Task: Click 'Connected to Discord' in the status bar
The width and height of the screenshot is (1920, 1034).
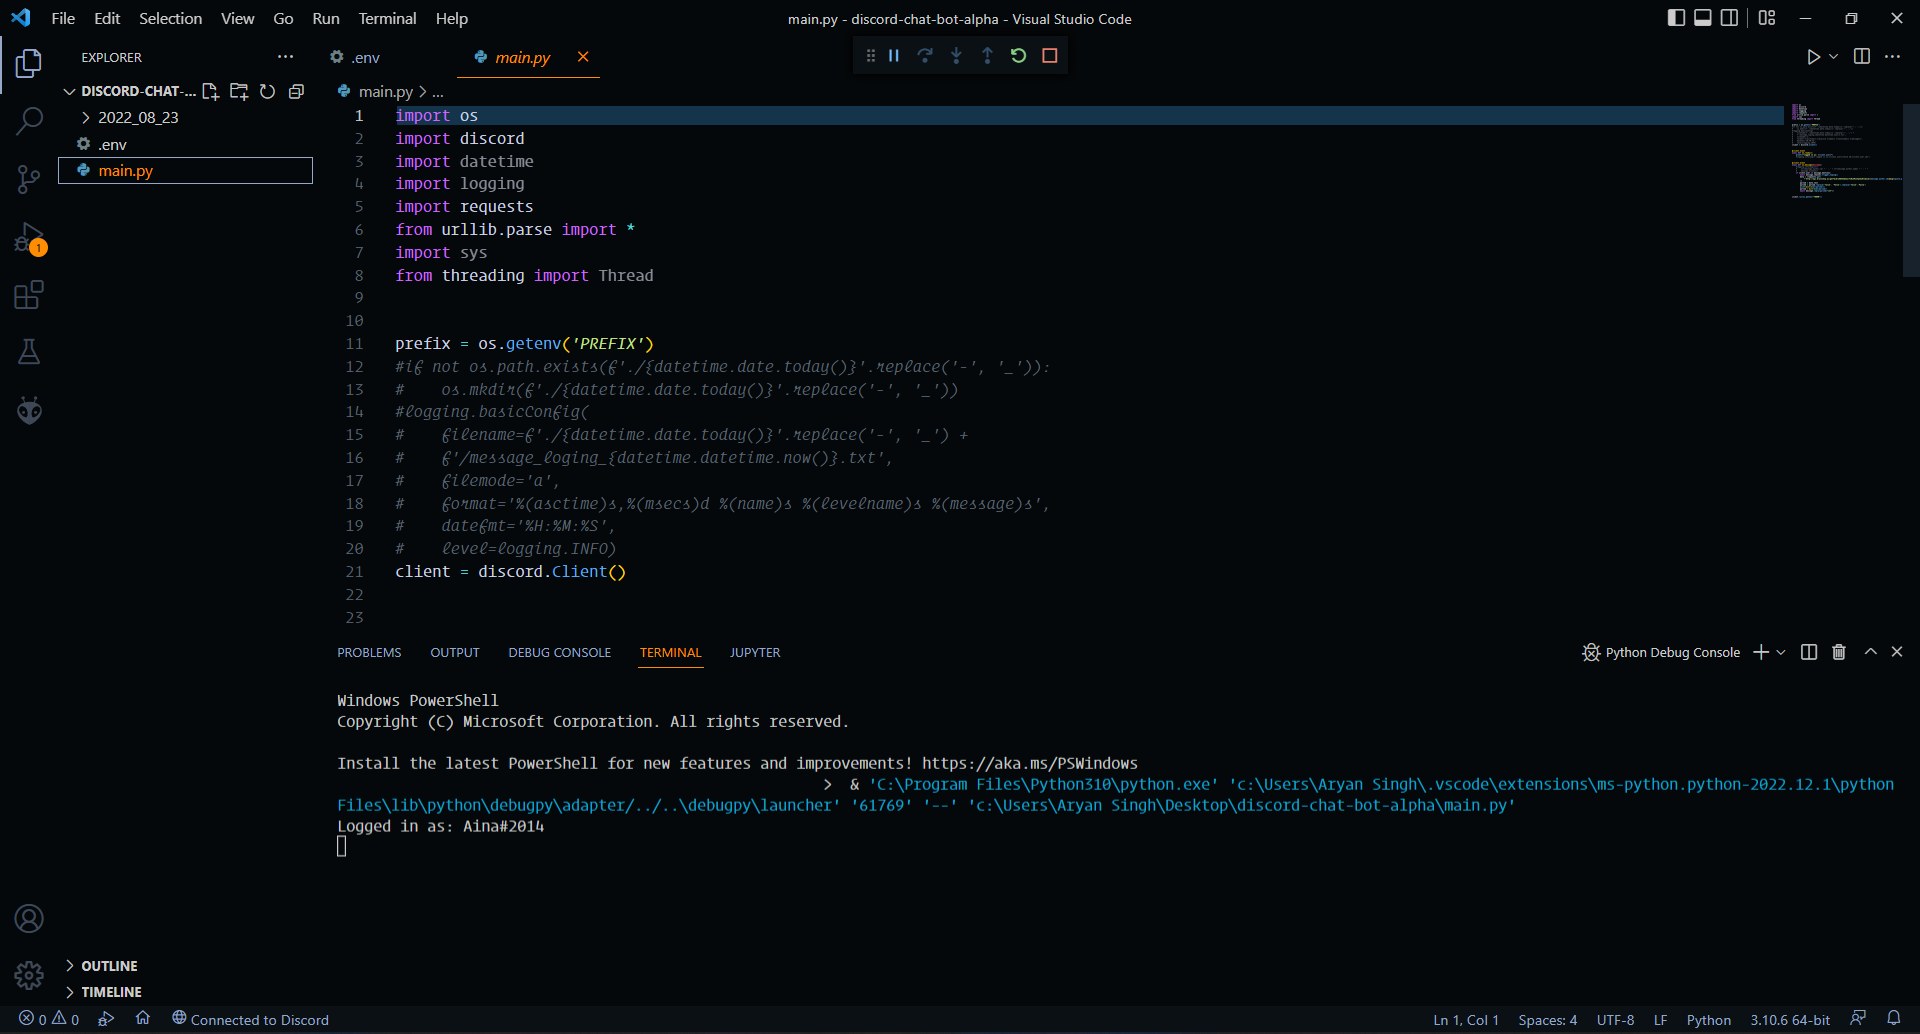Action: tap(251, 1019)
